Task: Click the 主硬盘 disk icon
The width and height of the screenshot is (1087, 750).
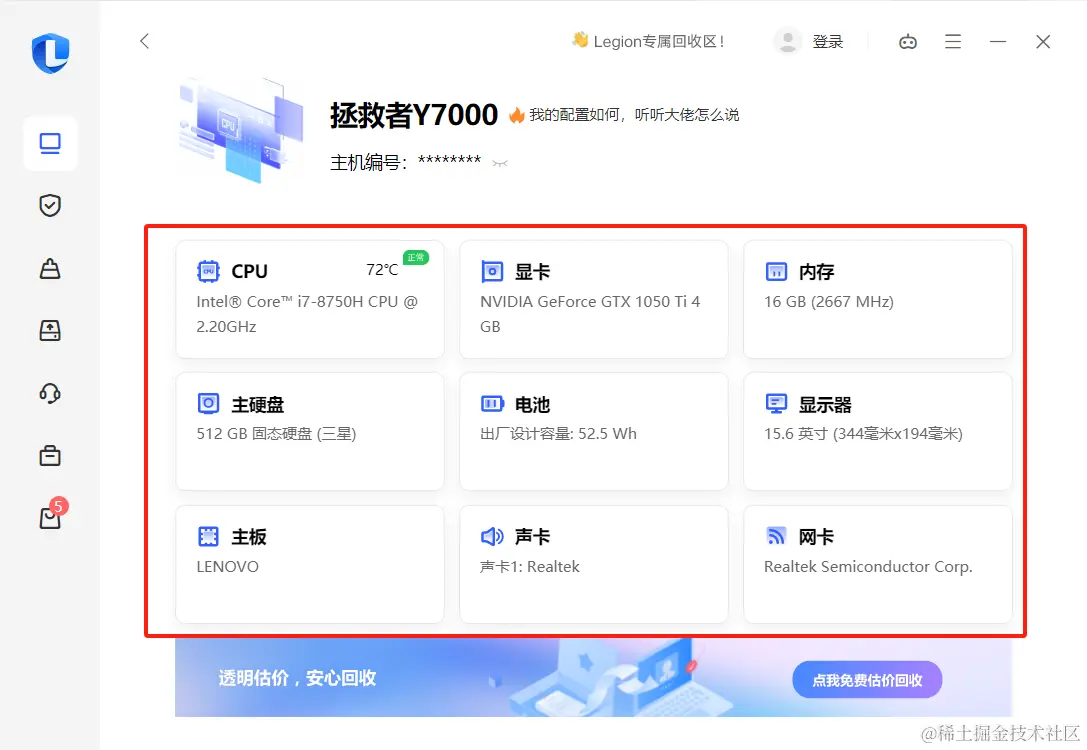Action: tap(208, 403)
